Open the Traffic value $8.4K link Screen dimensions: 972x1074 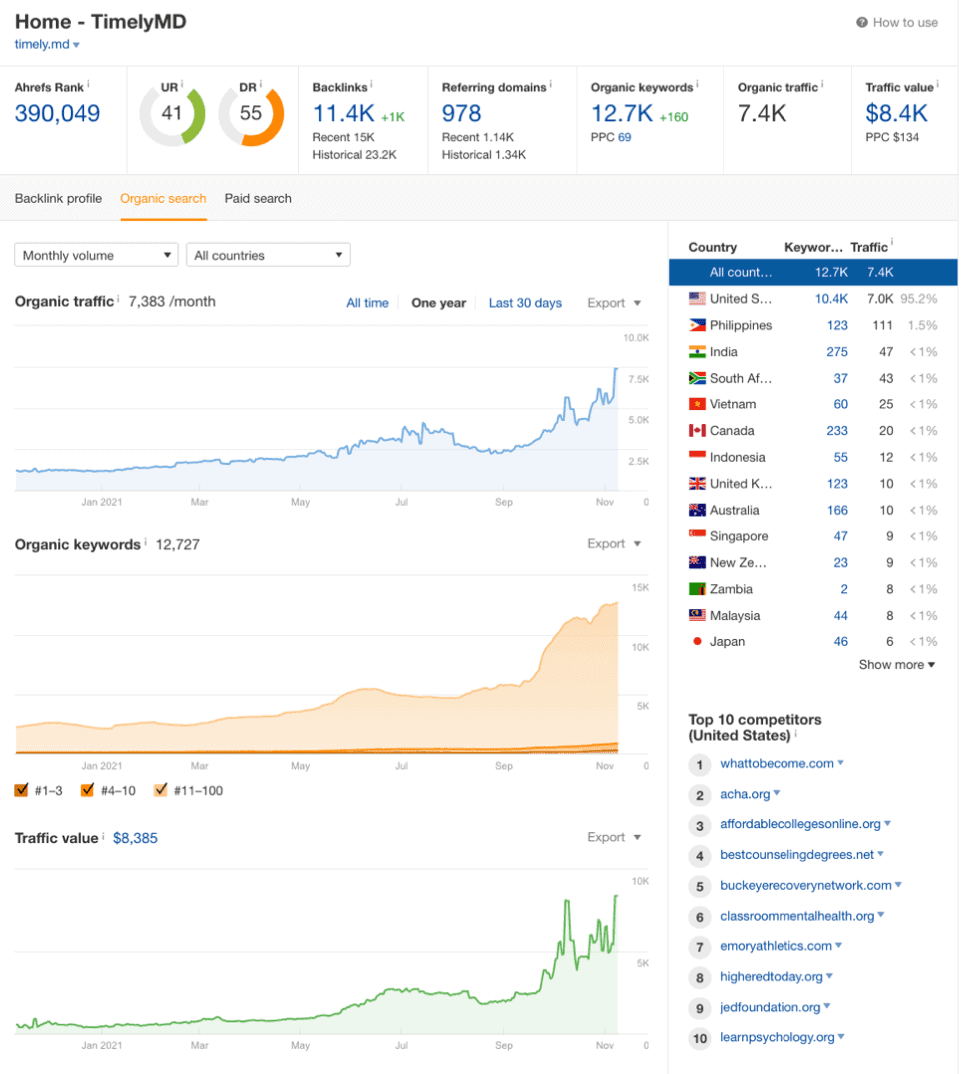tap(897, 113)
